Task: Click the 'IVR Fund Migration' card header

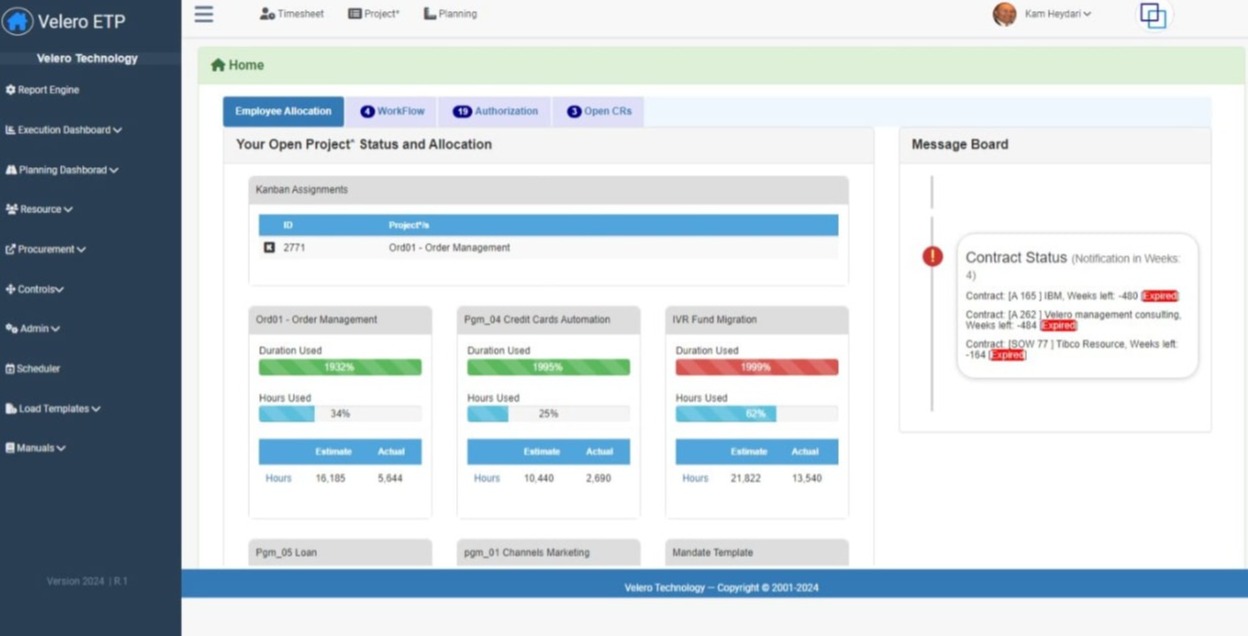Action: point(757,320)
